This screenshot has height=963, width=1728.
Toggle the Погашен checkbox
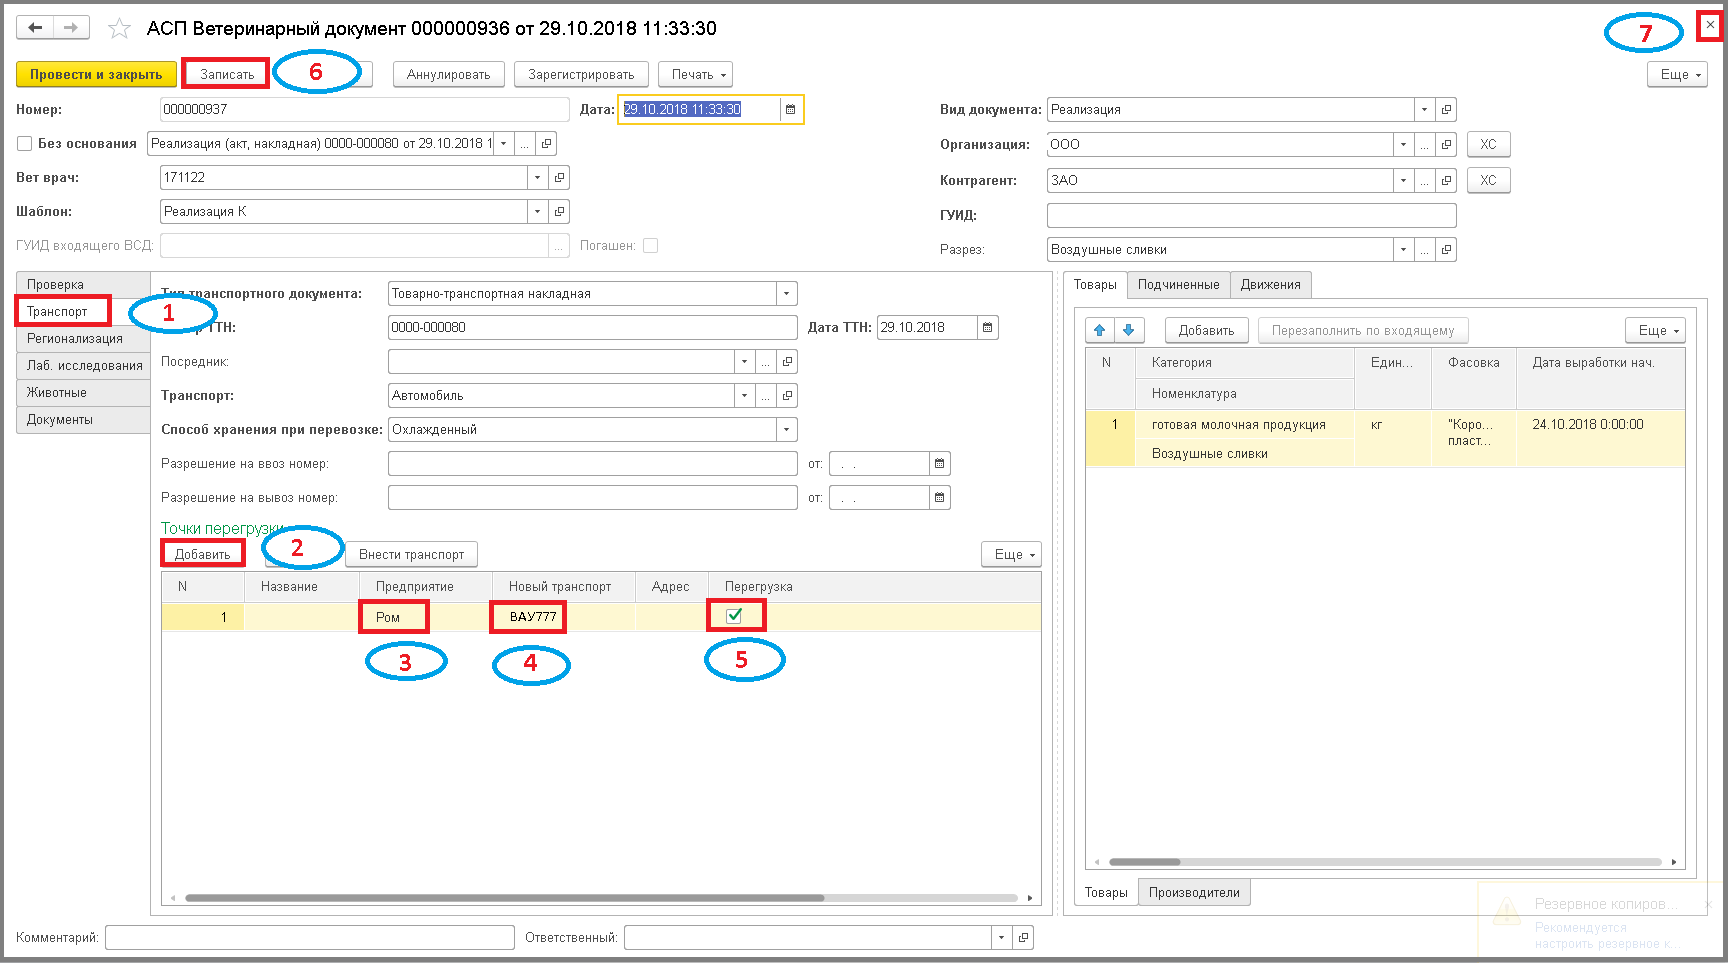pos(650,246)
